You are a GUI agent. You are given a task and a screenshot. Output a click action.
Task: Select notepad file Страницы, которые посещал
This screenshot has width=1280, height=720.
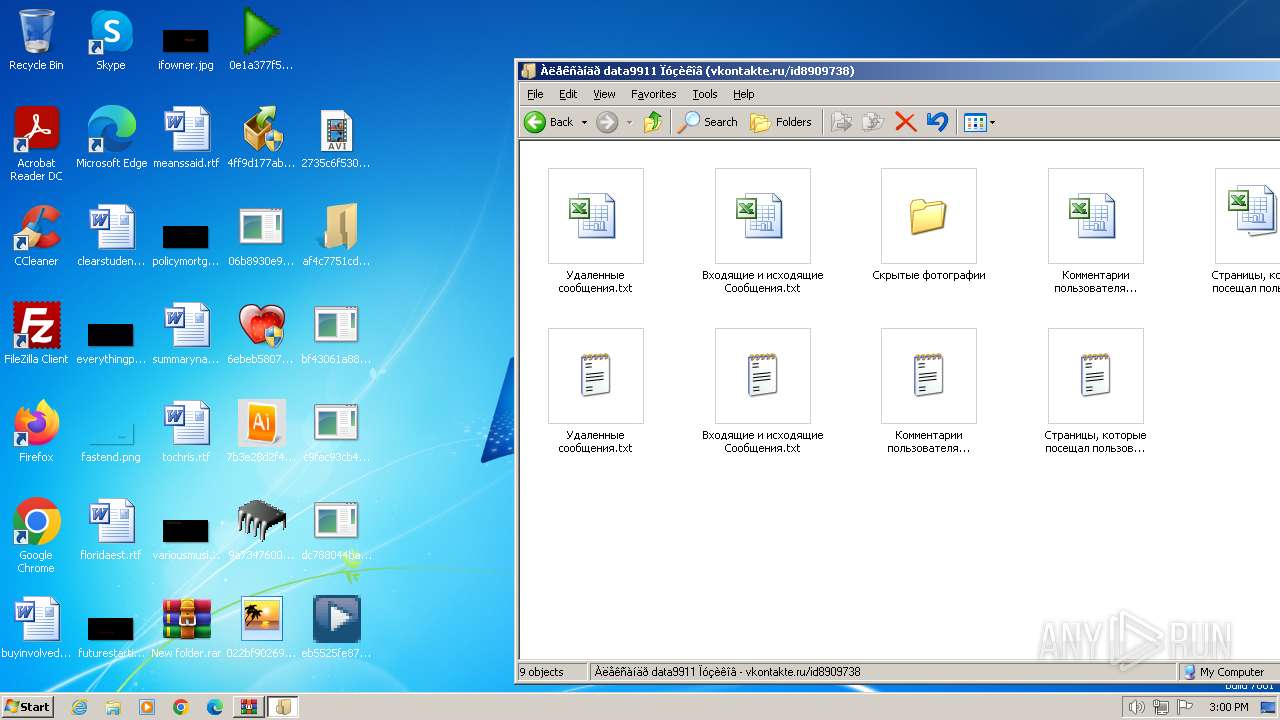[1095, 390]
